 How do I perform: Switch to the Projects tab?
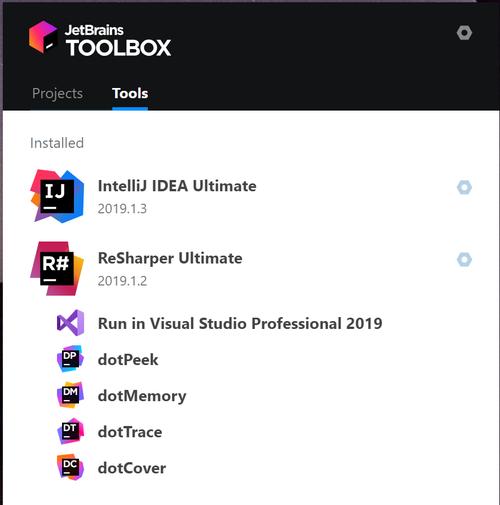tap(57, 93)
